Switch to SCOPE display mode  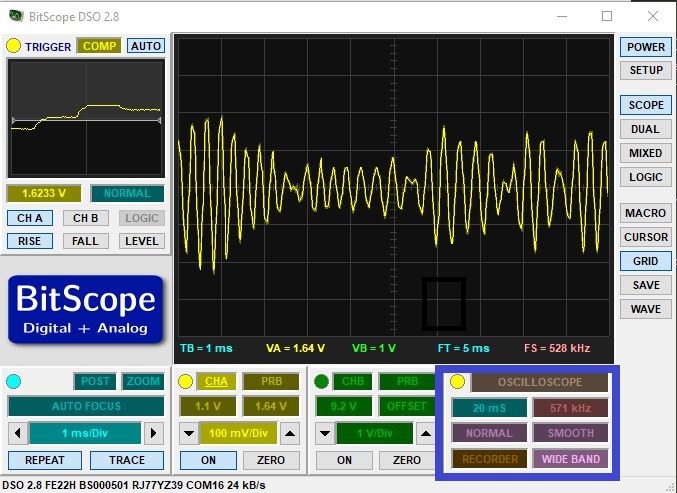(646, 105)
